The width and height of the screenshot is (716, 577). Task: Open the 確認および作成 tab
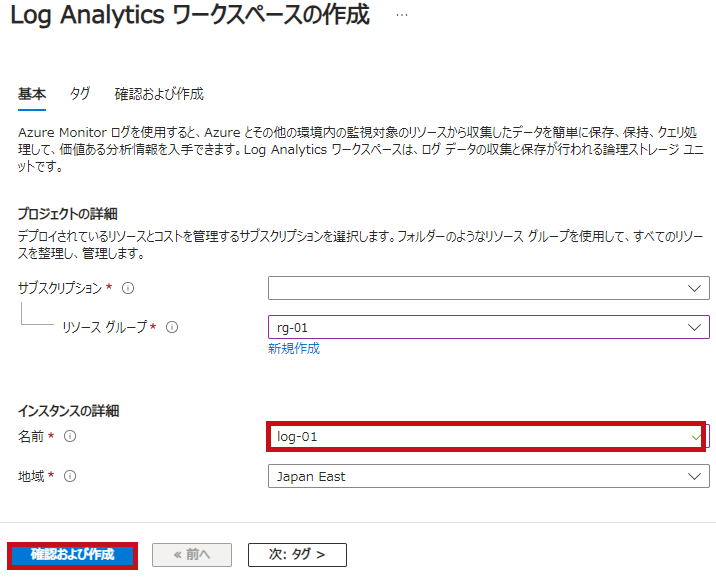click(159, 94)
